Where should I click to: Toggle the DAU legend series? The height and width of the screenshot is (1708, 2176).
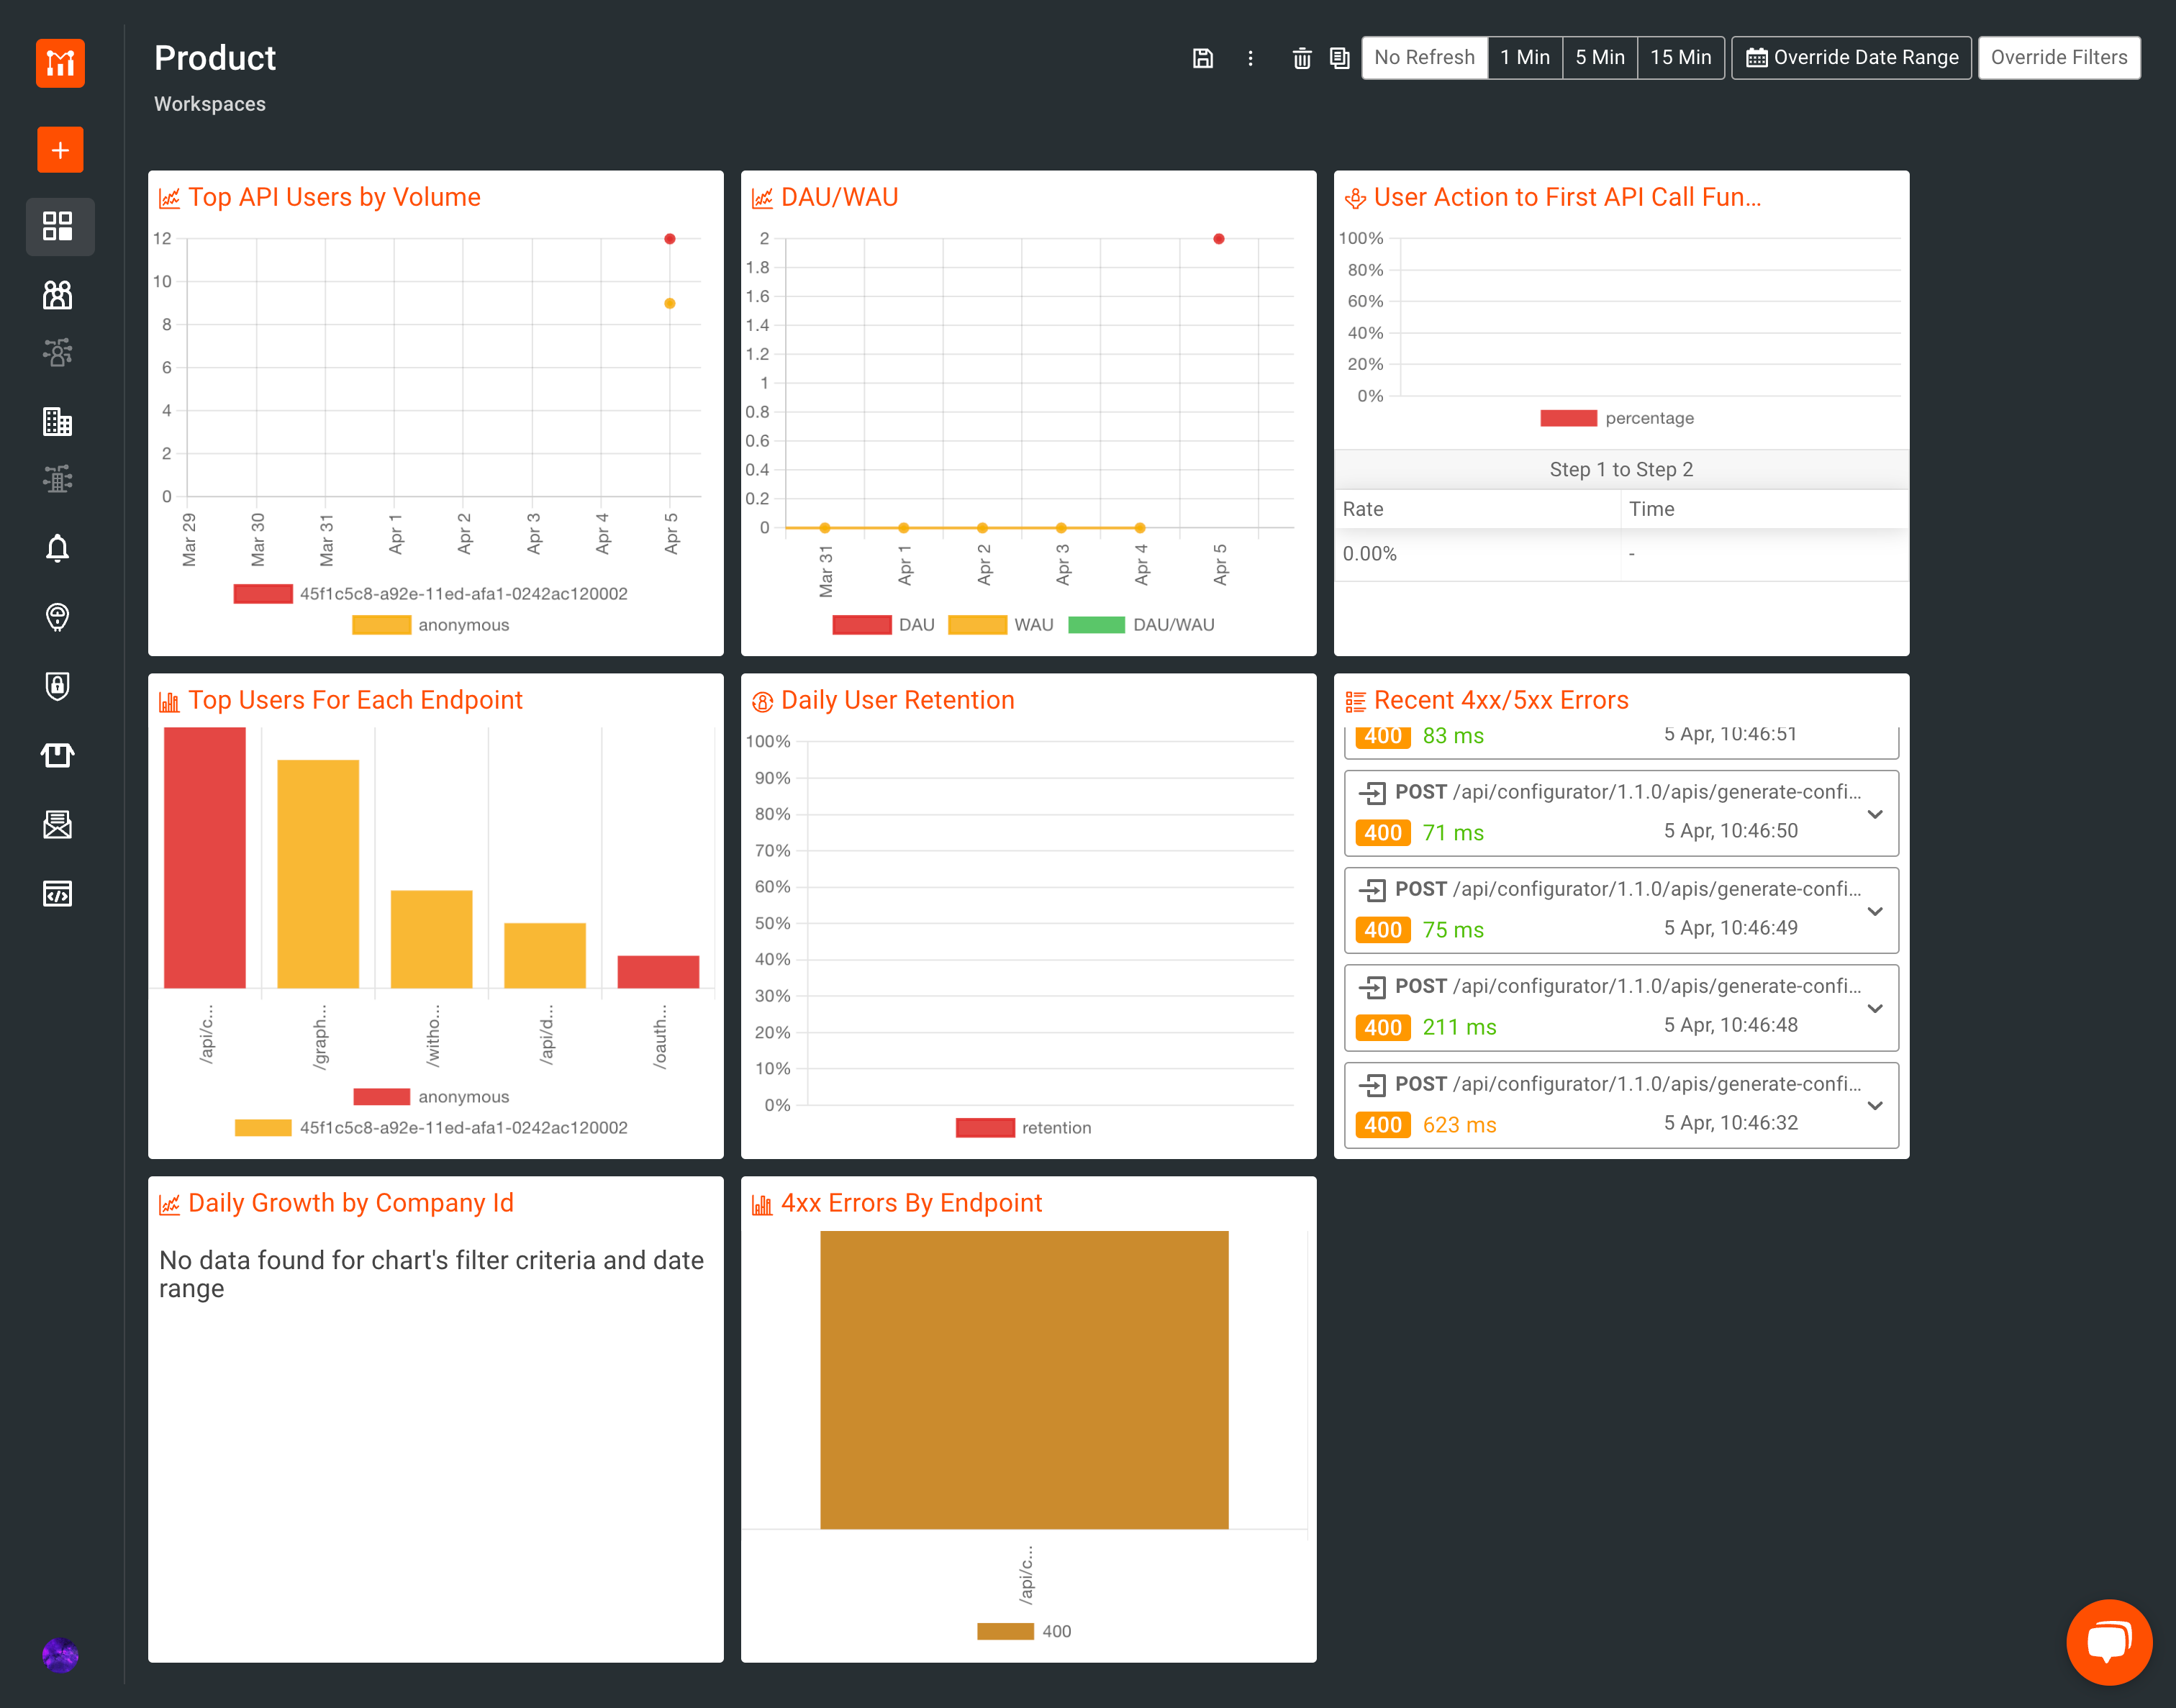pyautogui.click(x=883, y=624)
